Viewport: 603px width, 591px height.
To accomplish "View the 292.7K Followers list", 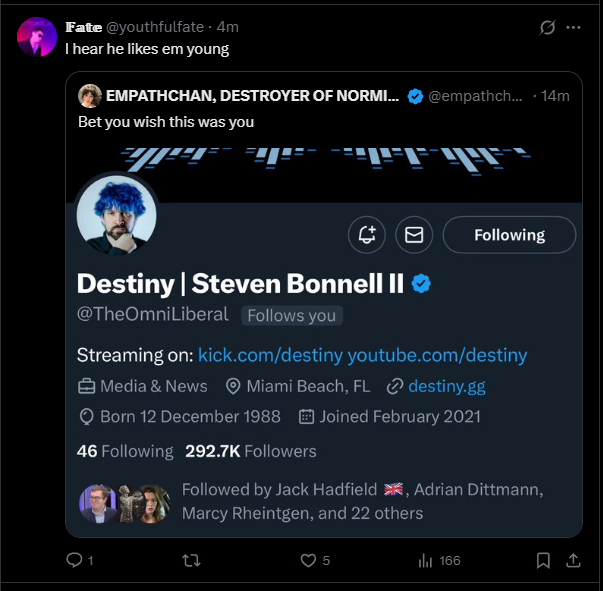I will pyautogui.click(x=250, y=451).
